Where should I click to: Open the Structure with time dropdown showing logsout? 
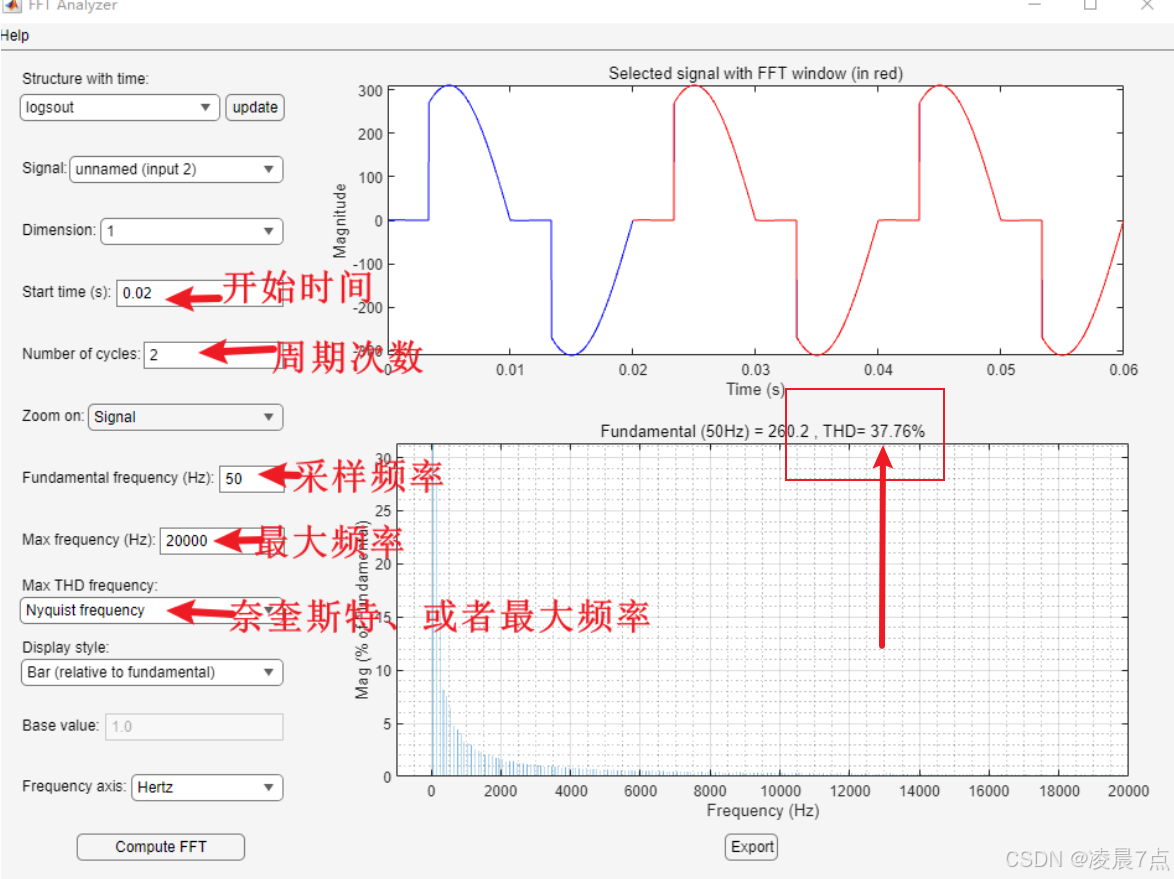pos(119,107)
